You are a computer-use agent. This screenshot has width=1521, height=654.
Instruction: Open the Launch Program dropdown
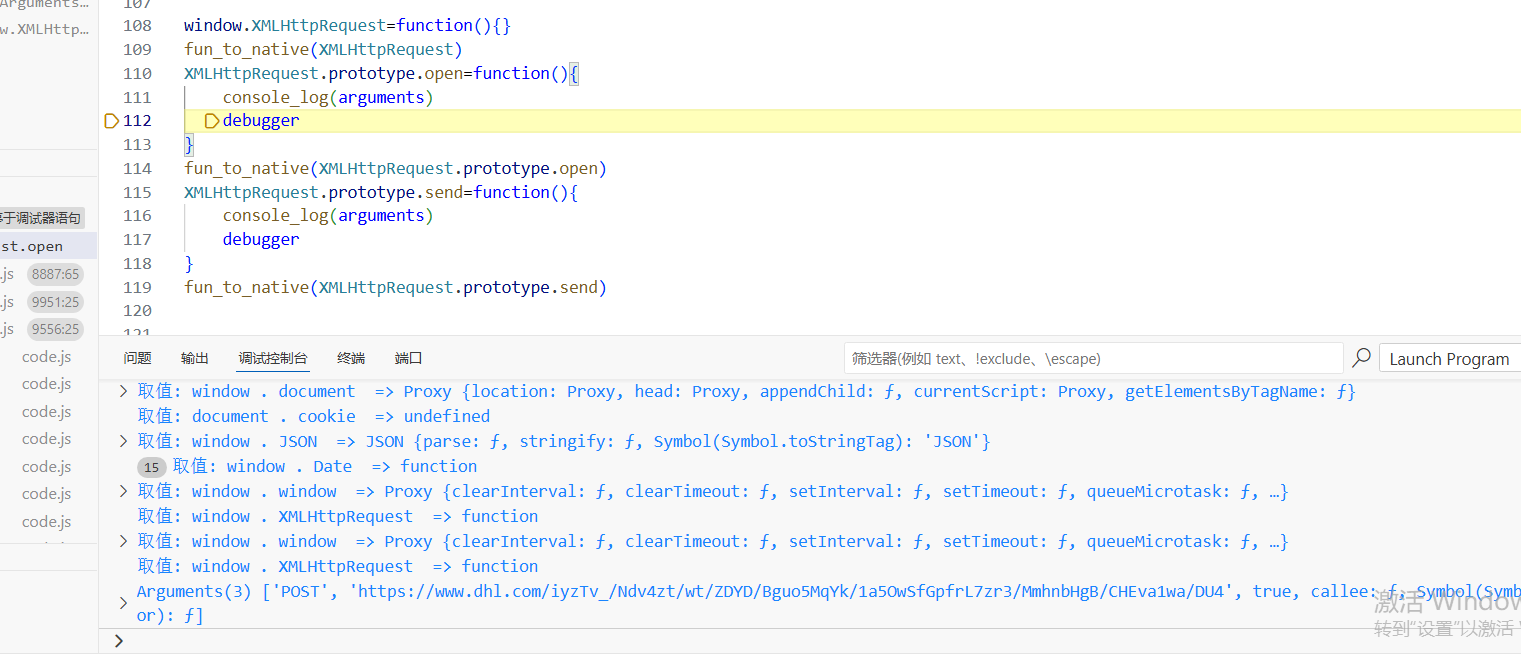(x=1449, y=359)
